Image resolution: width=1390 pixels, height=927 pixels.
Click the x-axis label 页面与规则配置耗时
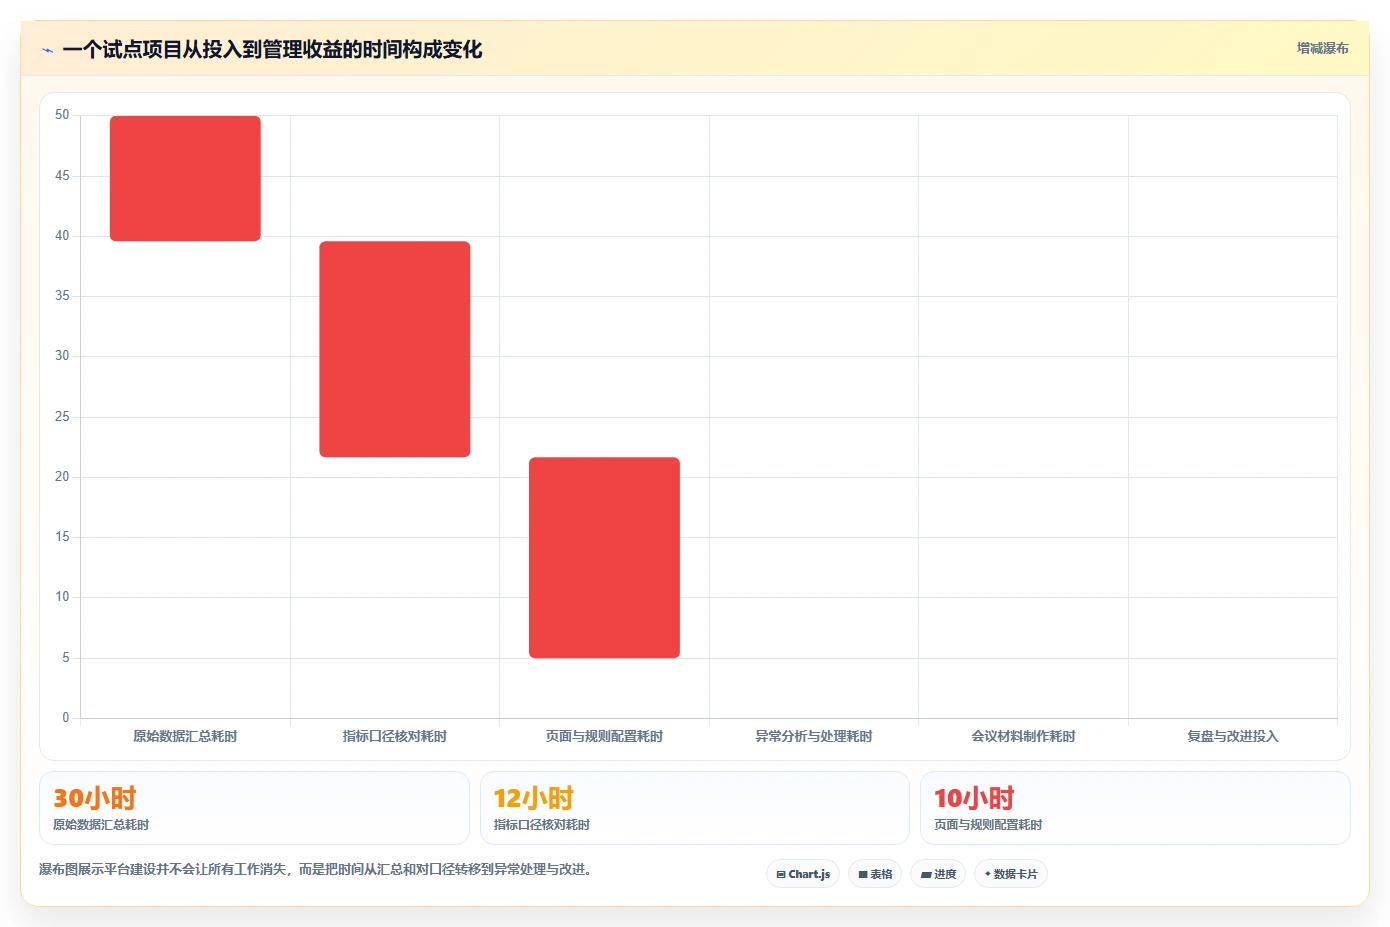pyautogui.click(x=604, y=736)
